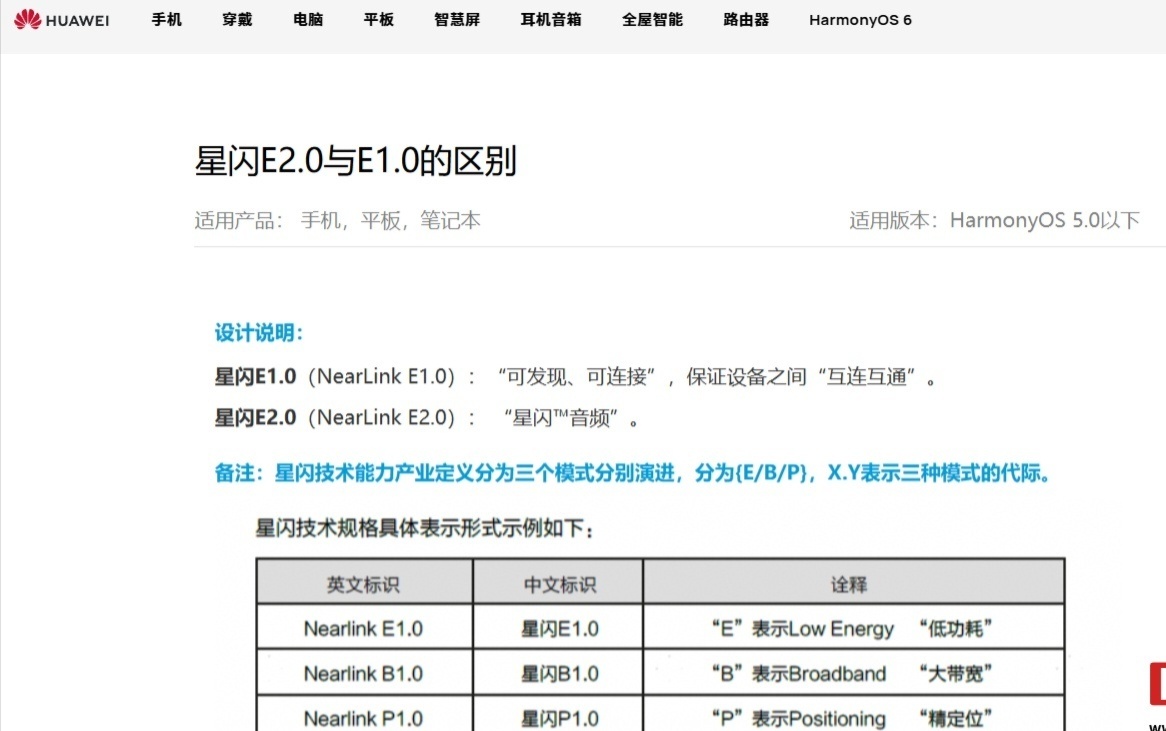Open the 平板 menu
Screen dimensions: 1166x731
(379, 20)
